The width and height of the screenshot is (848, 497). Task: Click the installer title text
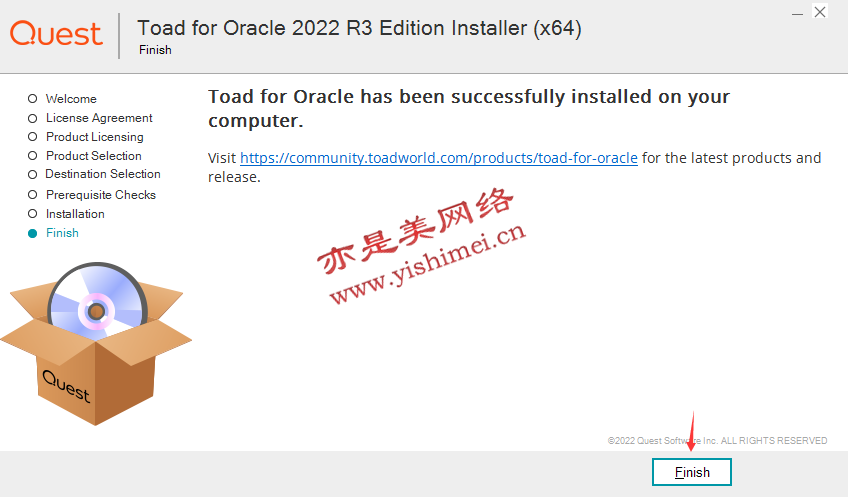(359, 29)
